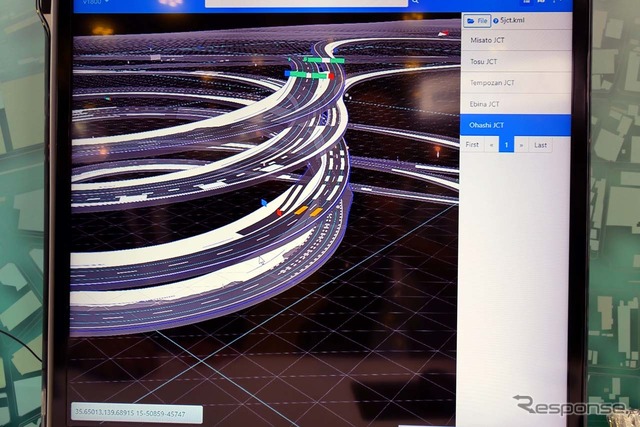The image size is (640, 427).
Task: Select Tosu JCT in the list
Action: pyautogui.click(x=516, y=62)
